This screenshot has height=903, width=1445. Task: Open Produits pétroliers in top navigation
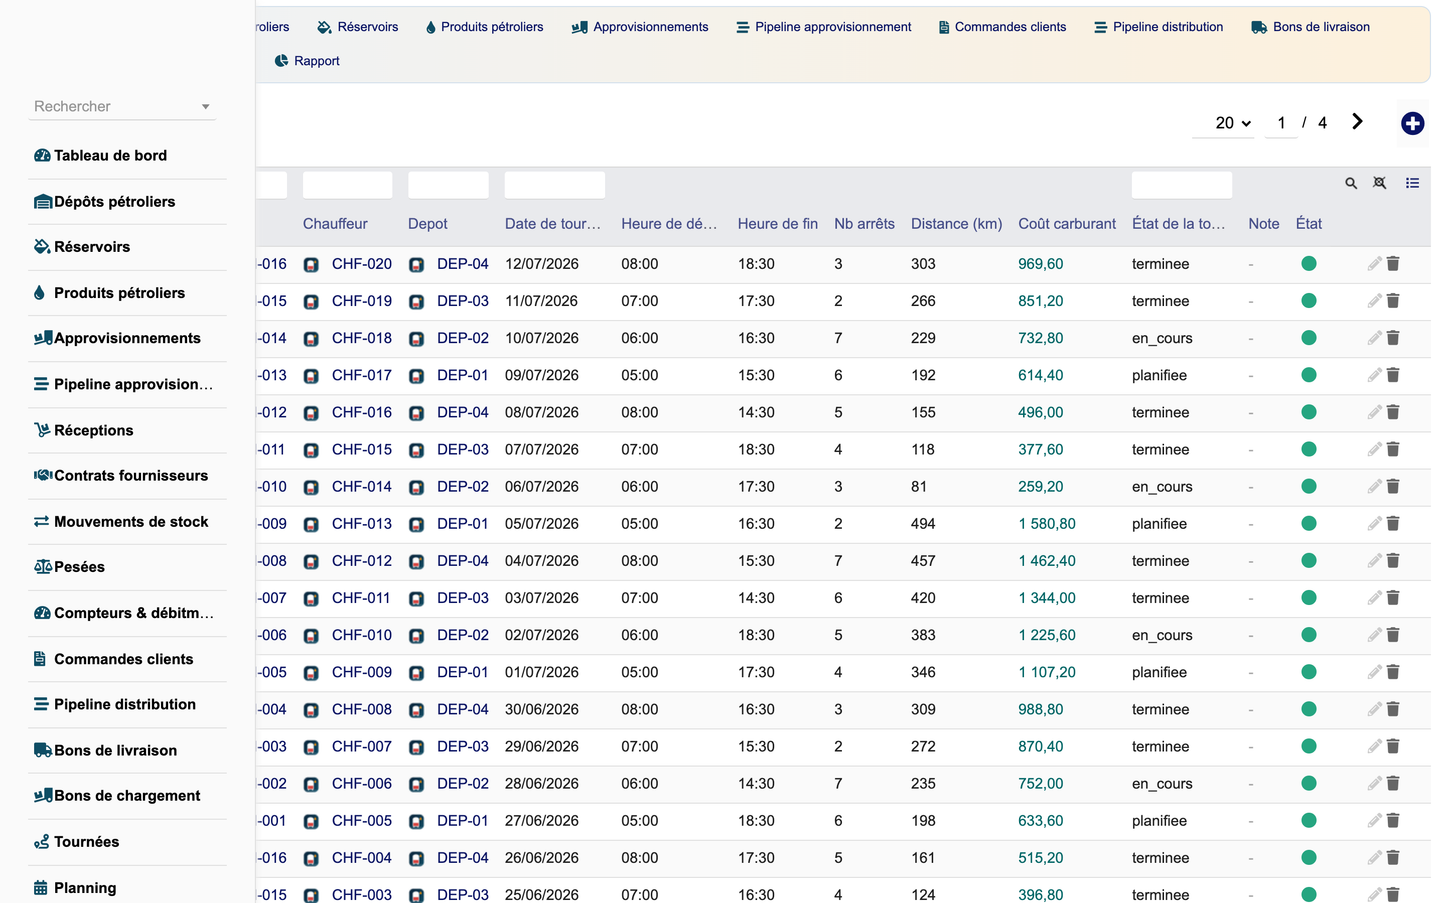(x=484, y=27)
